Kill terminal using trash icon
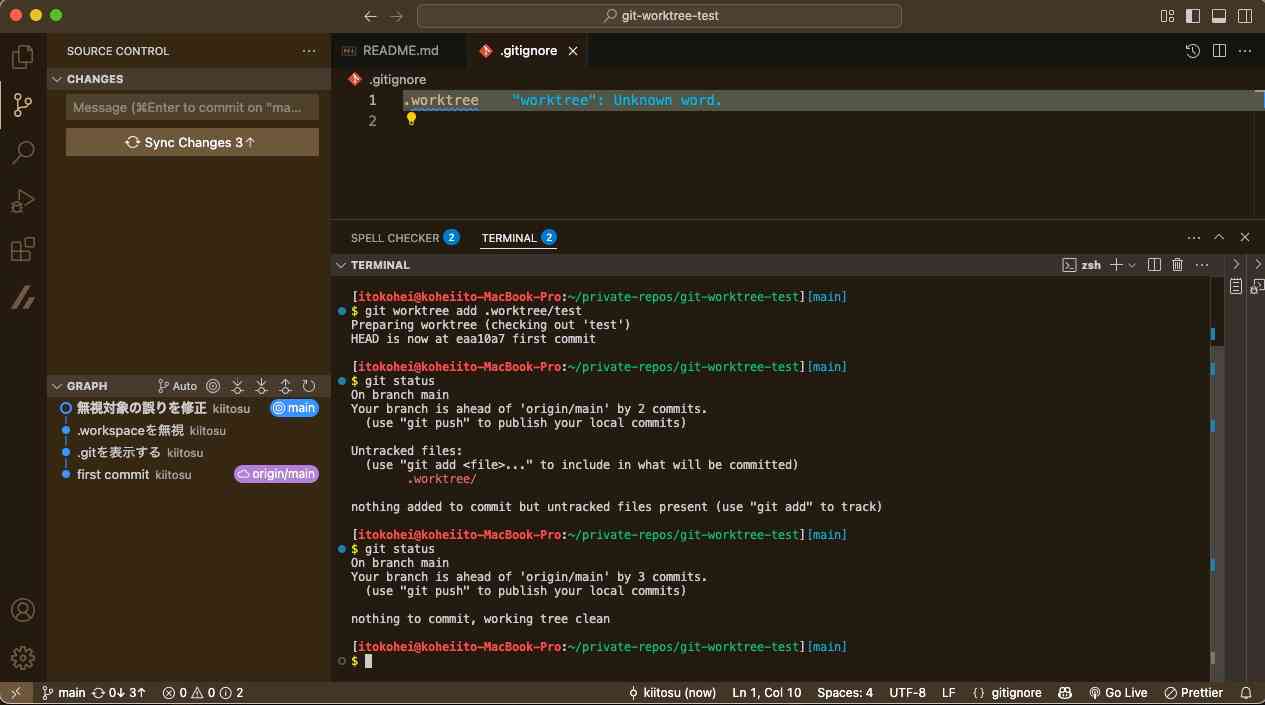Viewport: 1265px width, 705px height. (1177, 265)
